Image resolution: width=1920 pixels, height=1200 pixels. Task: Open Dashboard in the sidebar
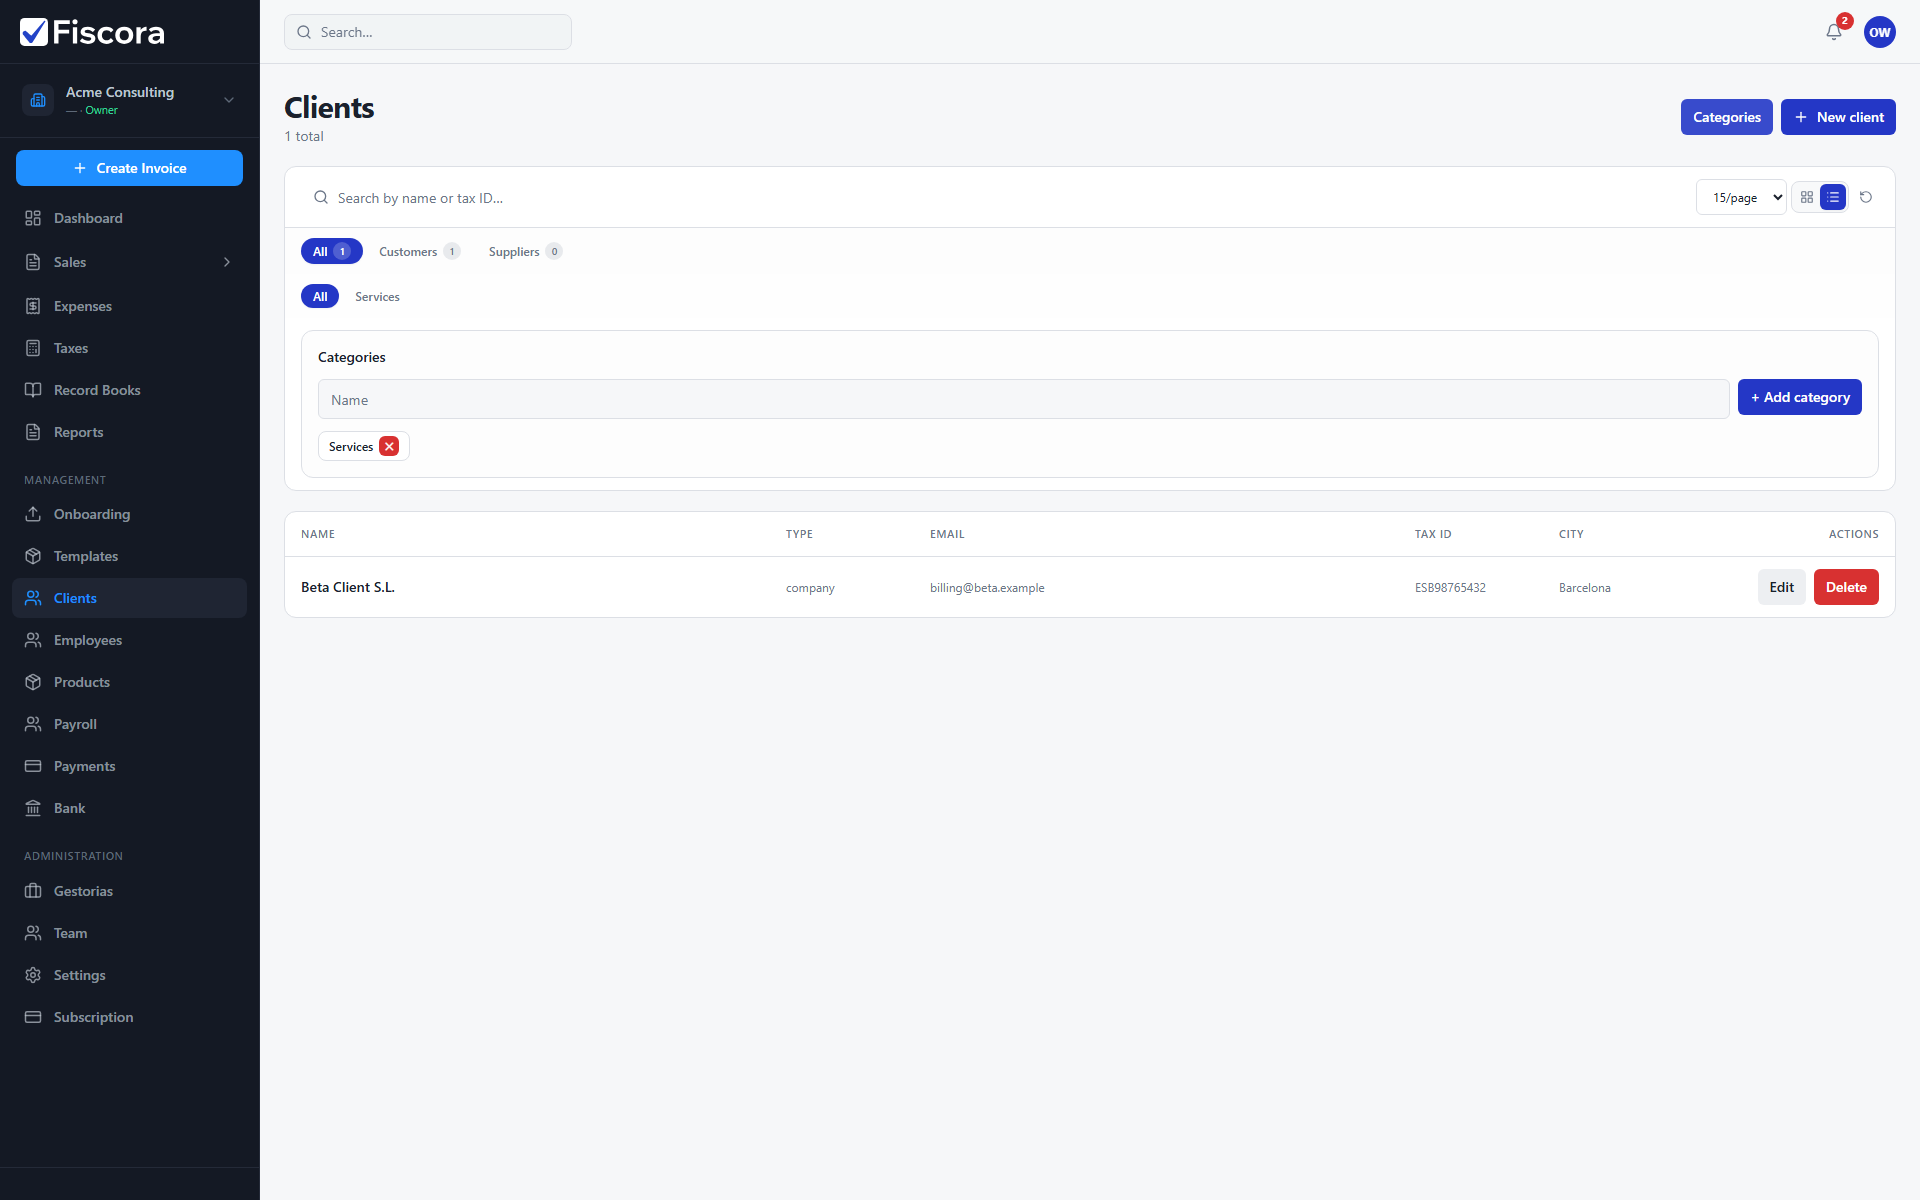tap(129, 218)
